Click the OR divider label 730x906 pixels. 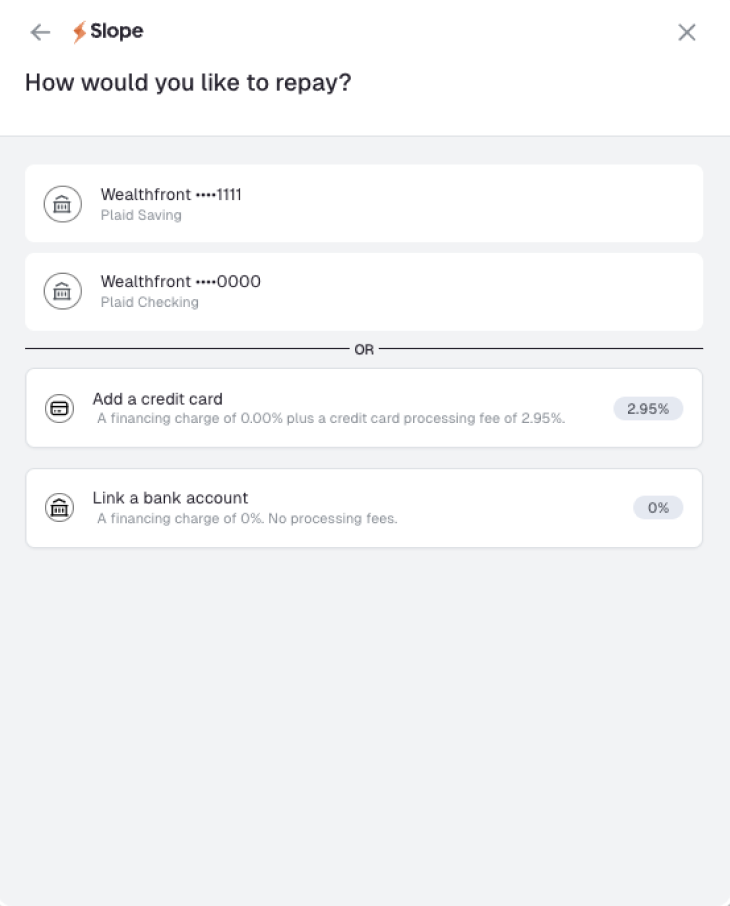click(x=364, y=350)
